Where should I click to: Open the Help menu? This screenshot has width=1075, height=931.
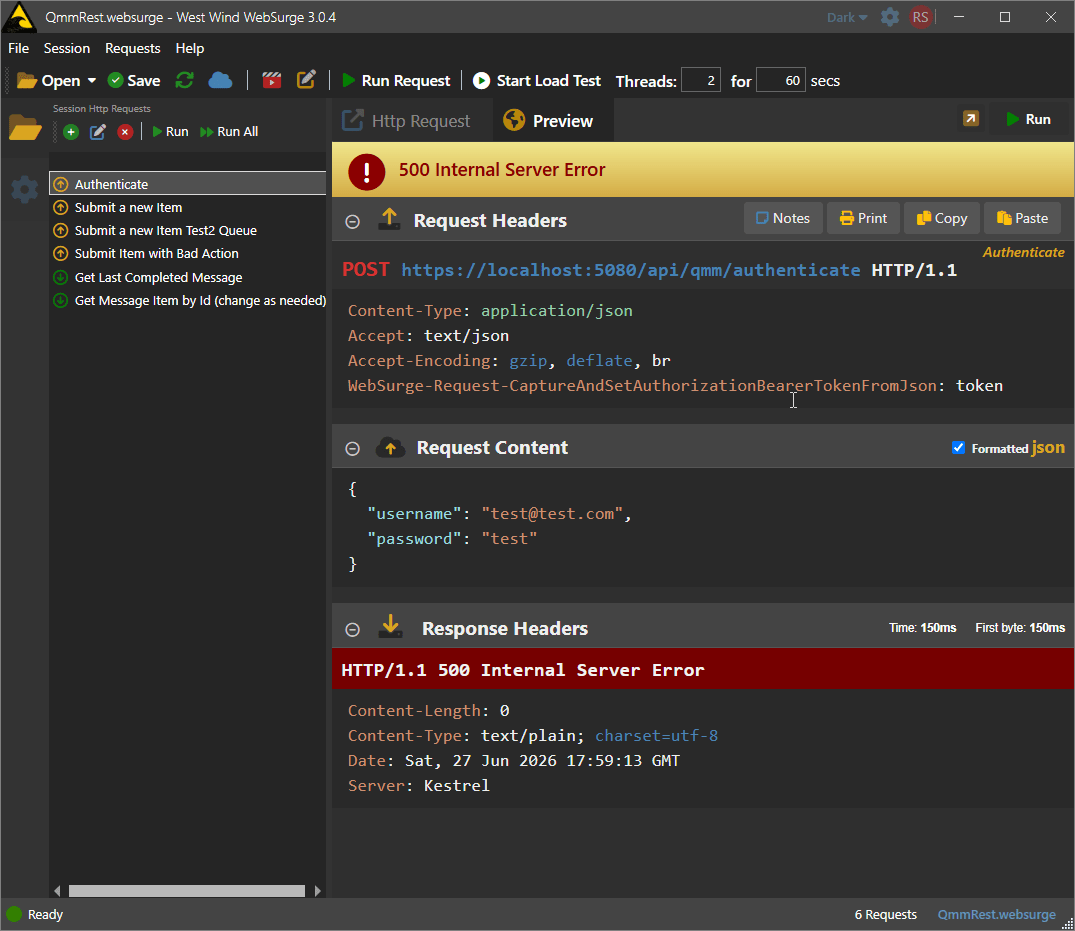click(x=190, y=48)
